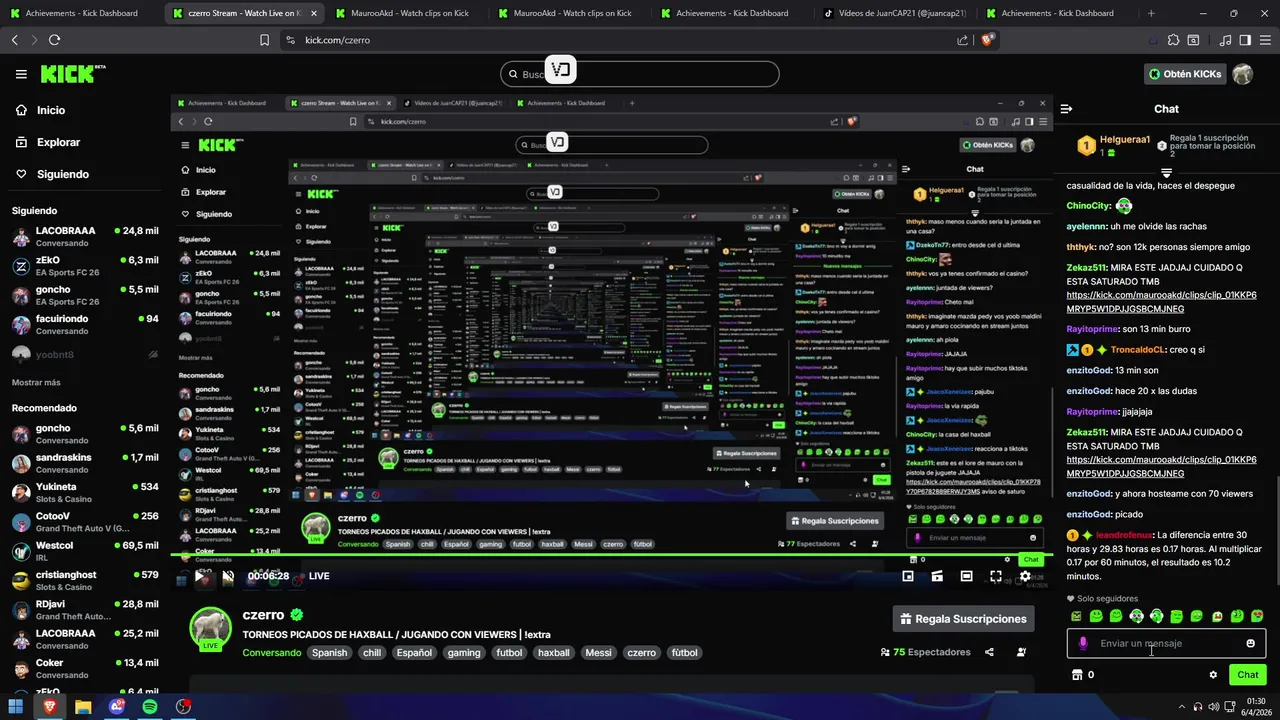Share page icon in address bar
Image resolution: width=1280 pixels, height=720 pixels.
(962, 40)
